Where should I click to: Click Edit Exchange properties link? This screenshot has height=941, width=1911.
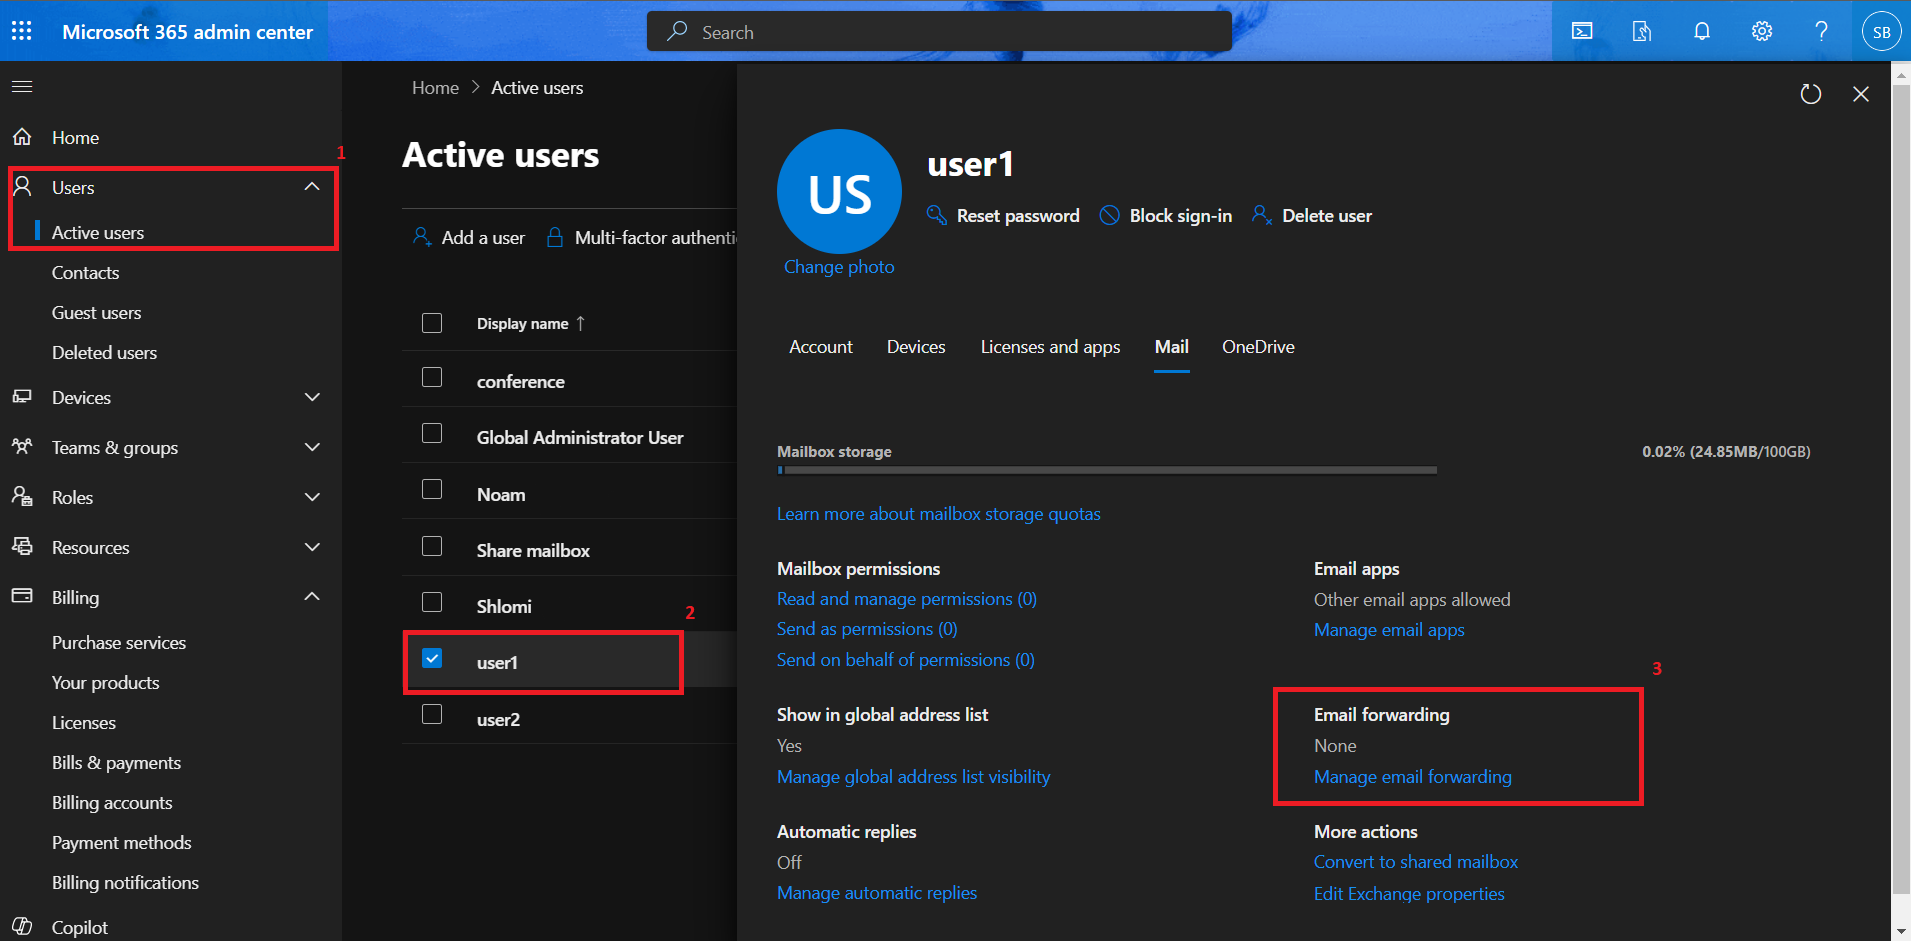point(1409,894)
